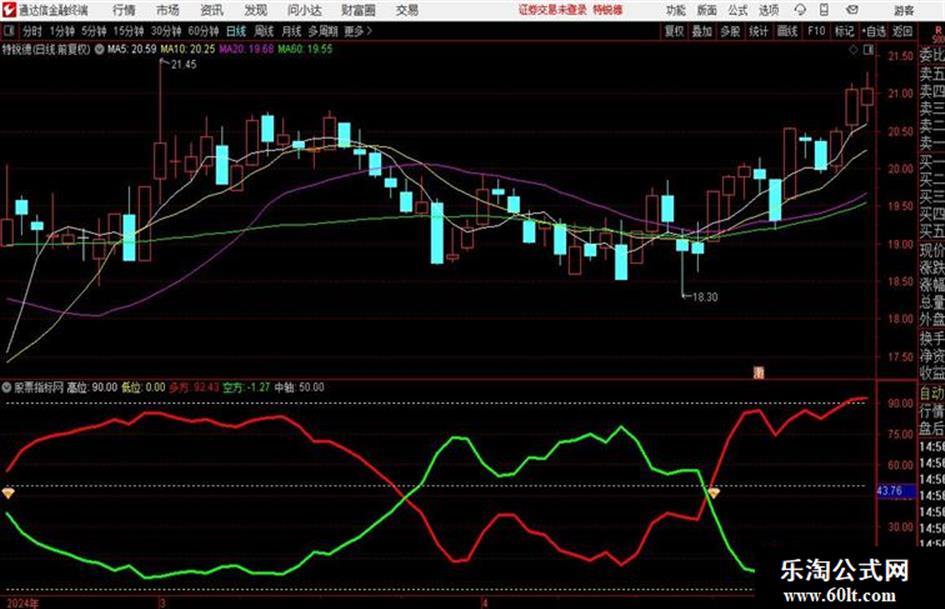Open the 财富圈 menu
This screenshot has height=609, width=945.
358,10
